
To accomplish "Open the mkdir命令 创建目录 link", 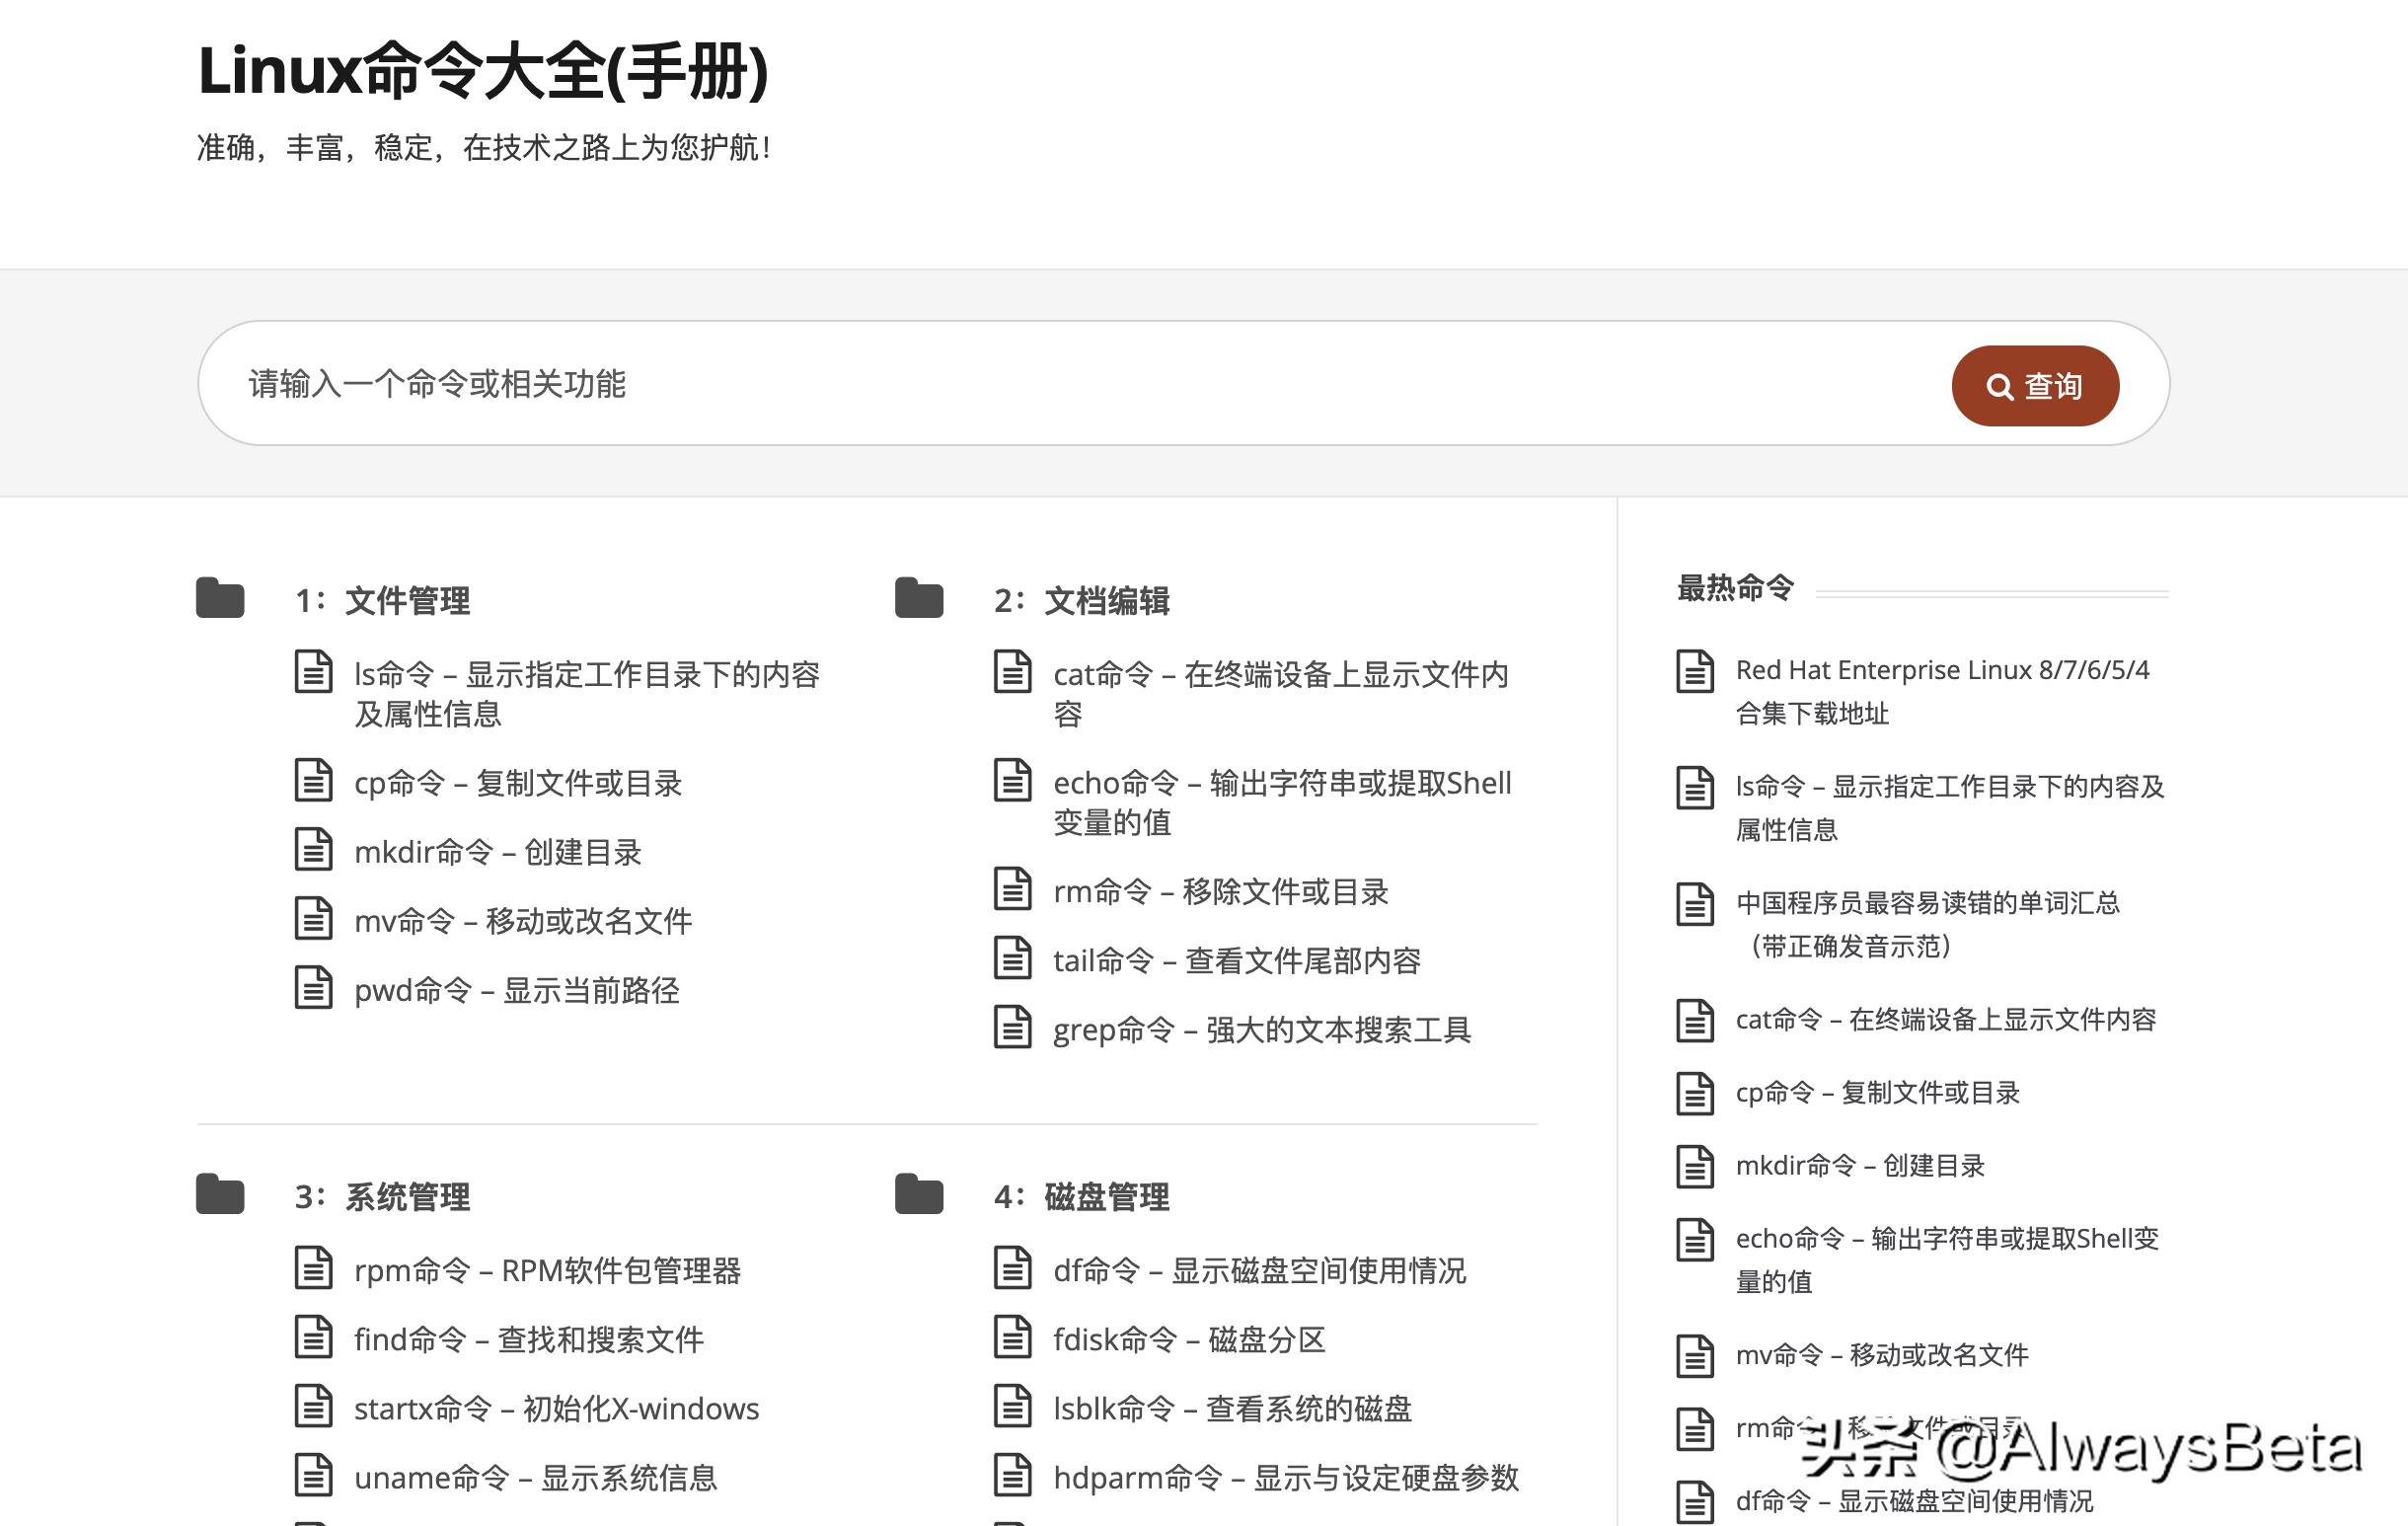I will 499,852.
